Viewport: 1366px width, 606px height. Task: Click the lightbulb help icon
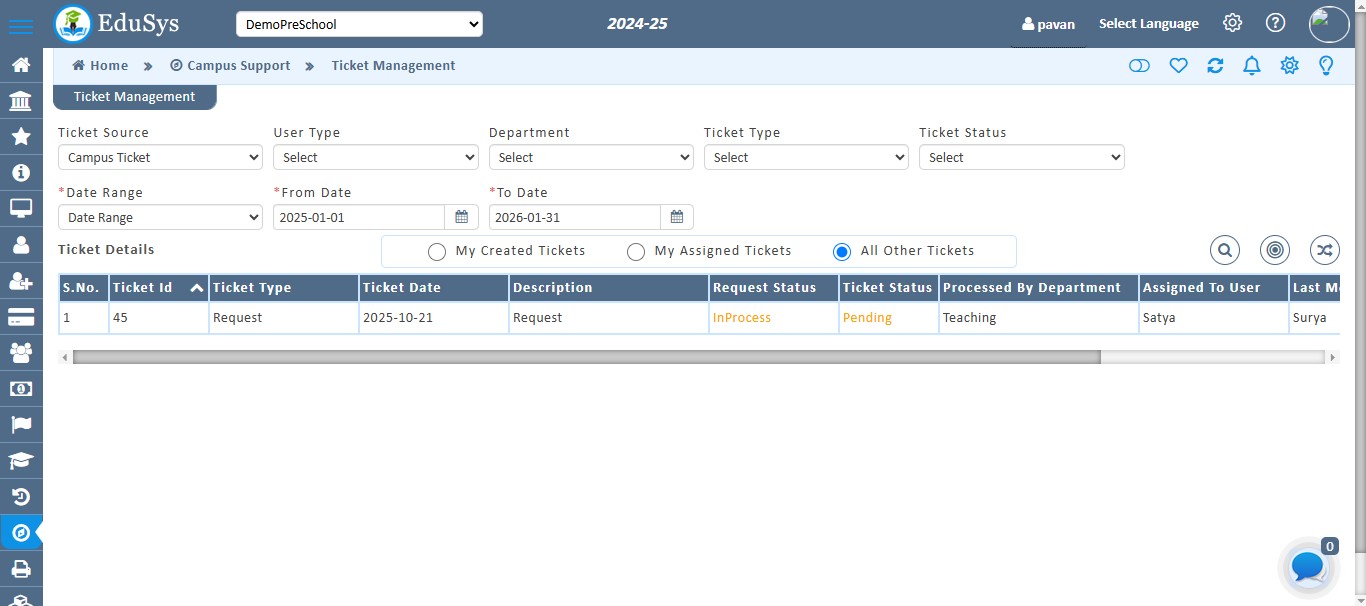(x=1326, y=65)
